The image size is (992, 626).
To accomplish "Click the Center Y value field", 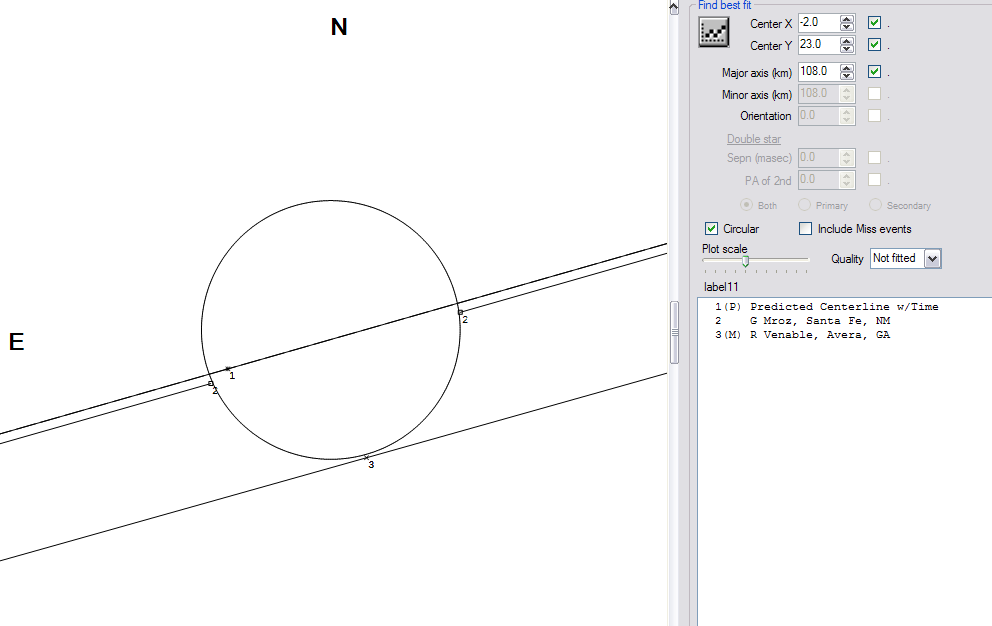I will tap(819, 45).
